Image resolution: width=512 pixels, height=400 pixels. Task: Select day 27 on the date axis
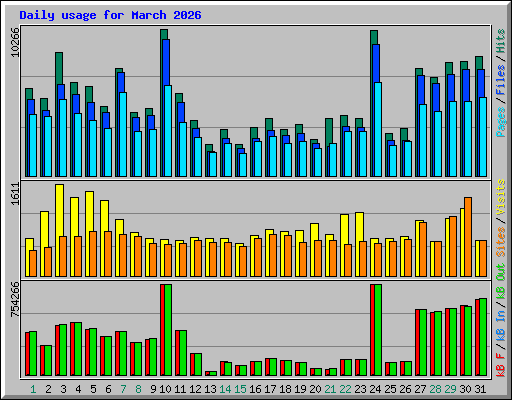click(x=420, y=389)
